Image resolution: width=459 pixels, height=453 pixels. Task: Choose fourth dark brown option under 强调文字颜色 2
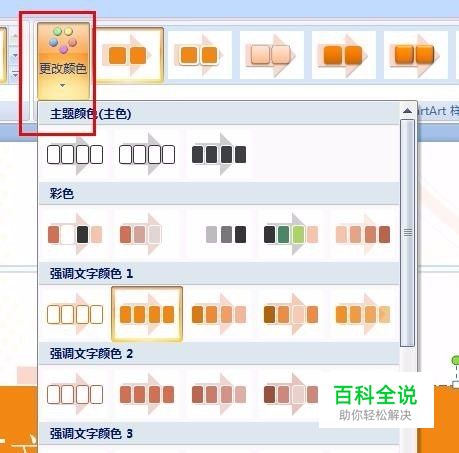tap(291, 394)
